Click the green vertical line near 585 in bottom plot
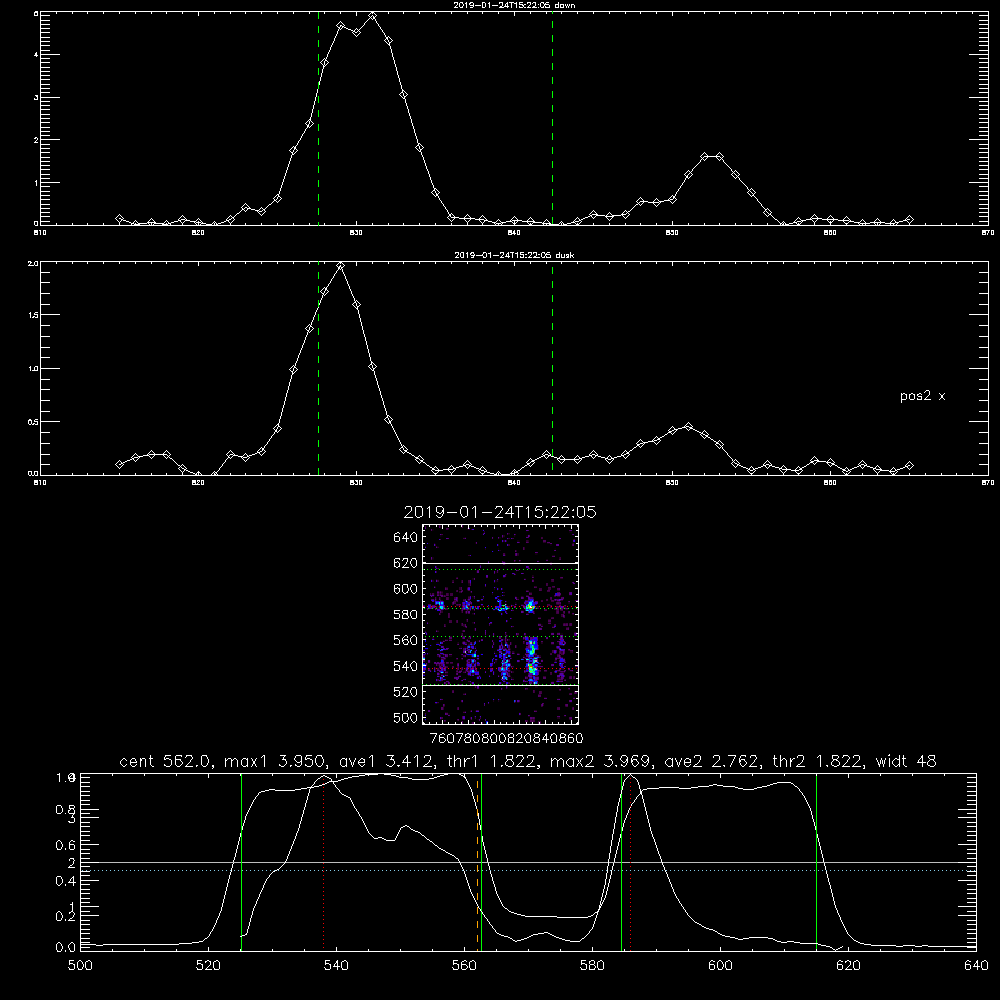The height and width of the screenshot is (1000, 1000). point(621,862)
